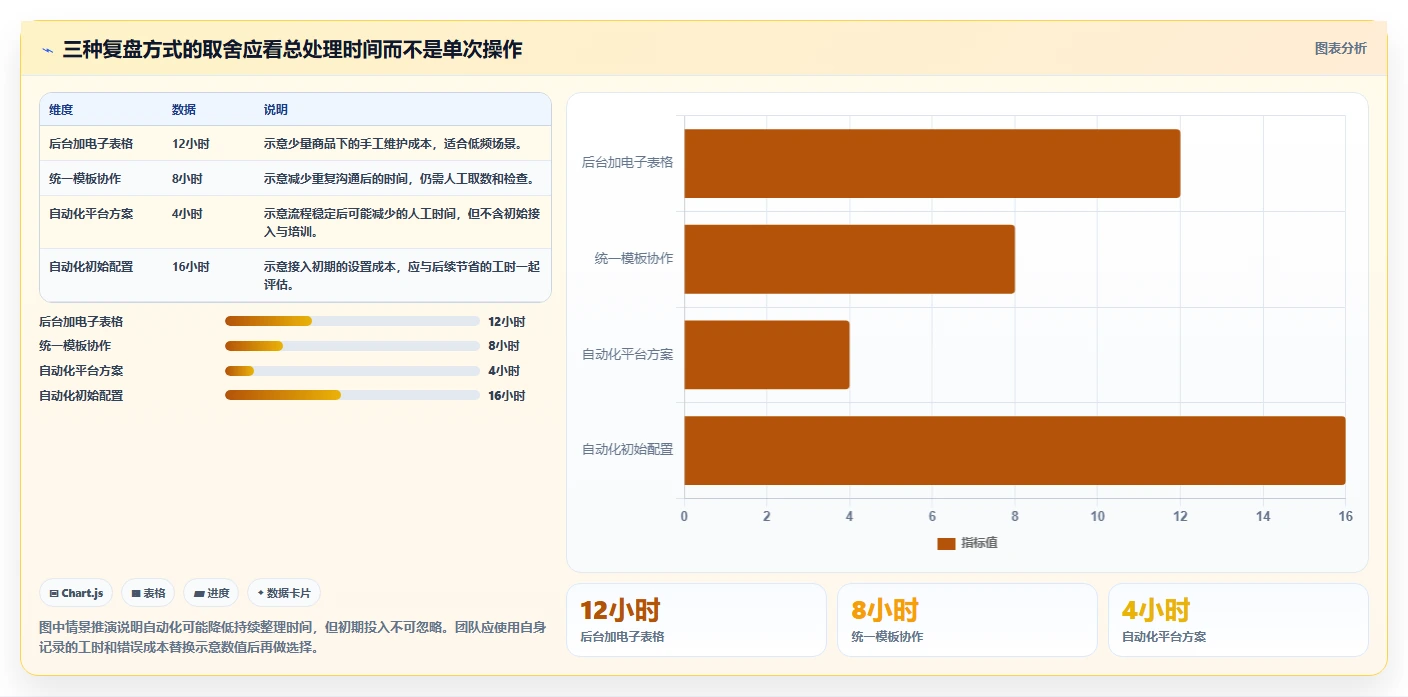Click the 8小时 value after the progress bar
The height and width of the screenshot is (697, 1408).
point(503,346)
